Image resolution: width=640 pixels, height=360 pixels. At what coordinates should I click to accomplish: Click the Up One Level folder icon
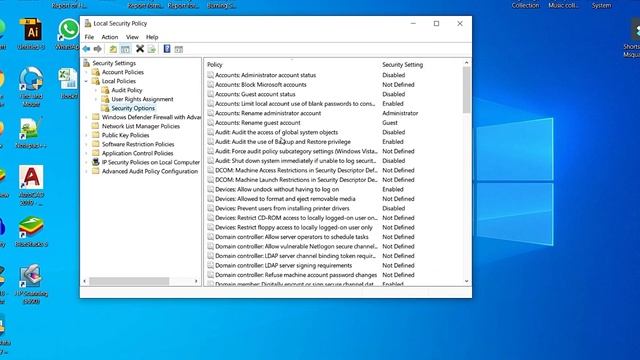[x=113, y=49]
